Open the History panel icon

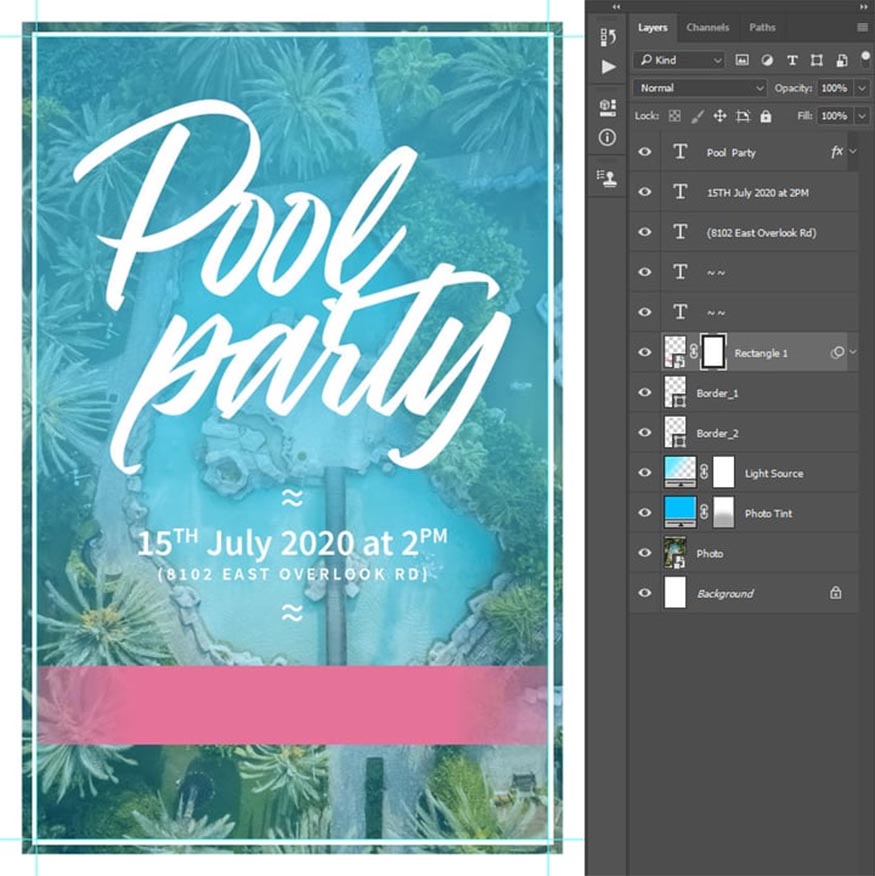pos(607,37)
